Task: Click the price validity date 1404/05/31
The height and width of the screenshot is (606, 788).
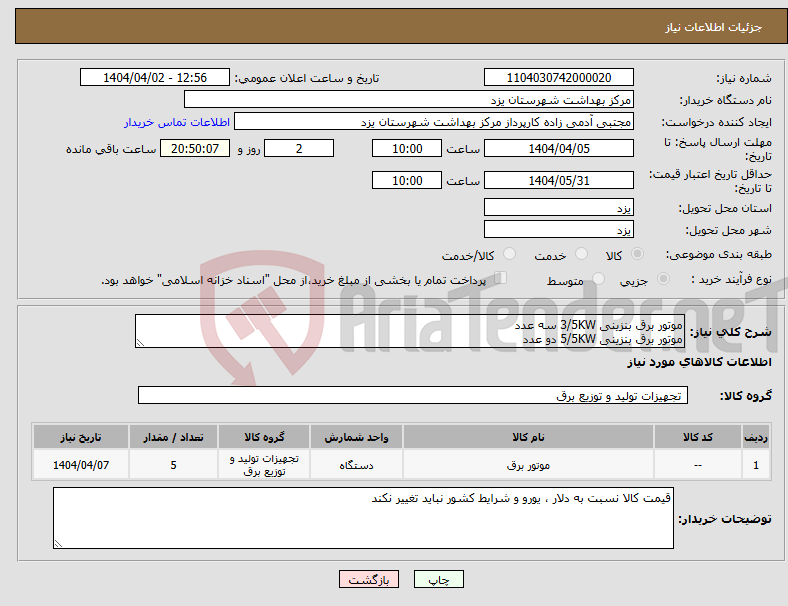Action: (558, 180)
